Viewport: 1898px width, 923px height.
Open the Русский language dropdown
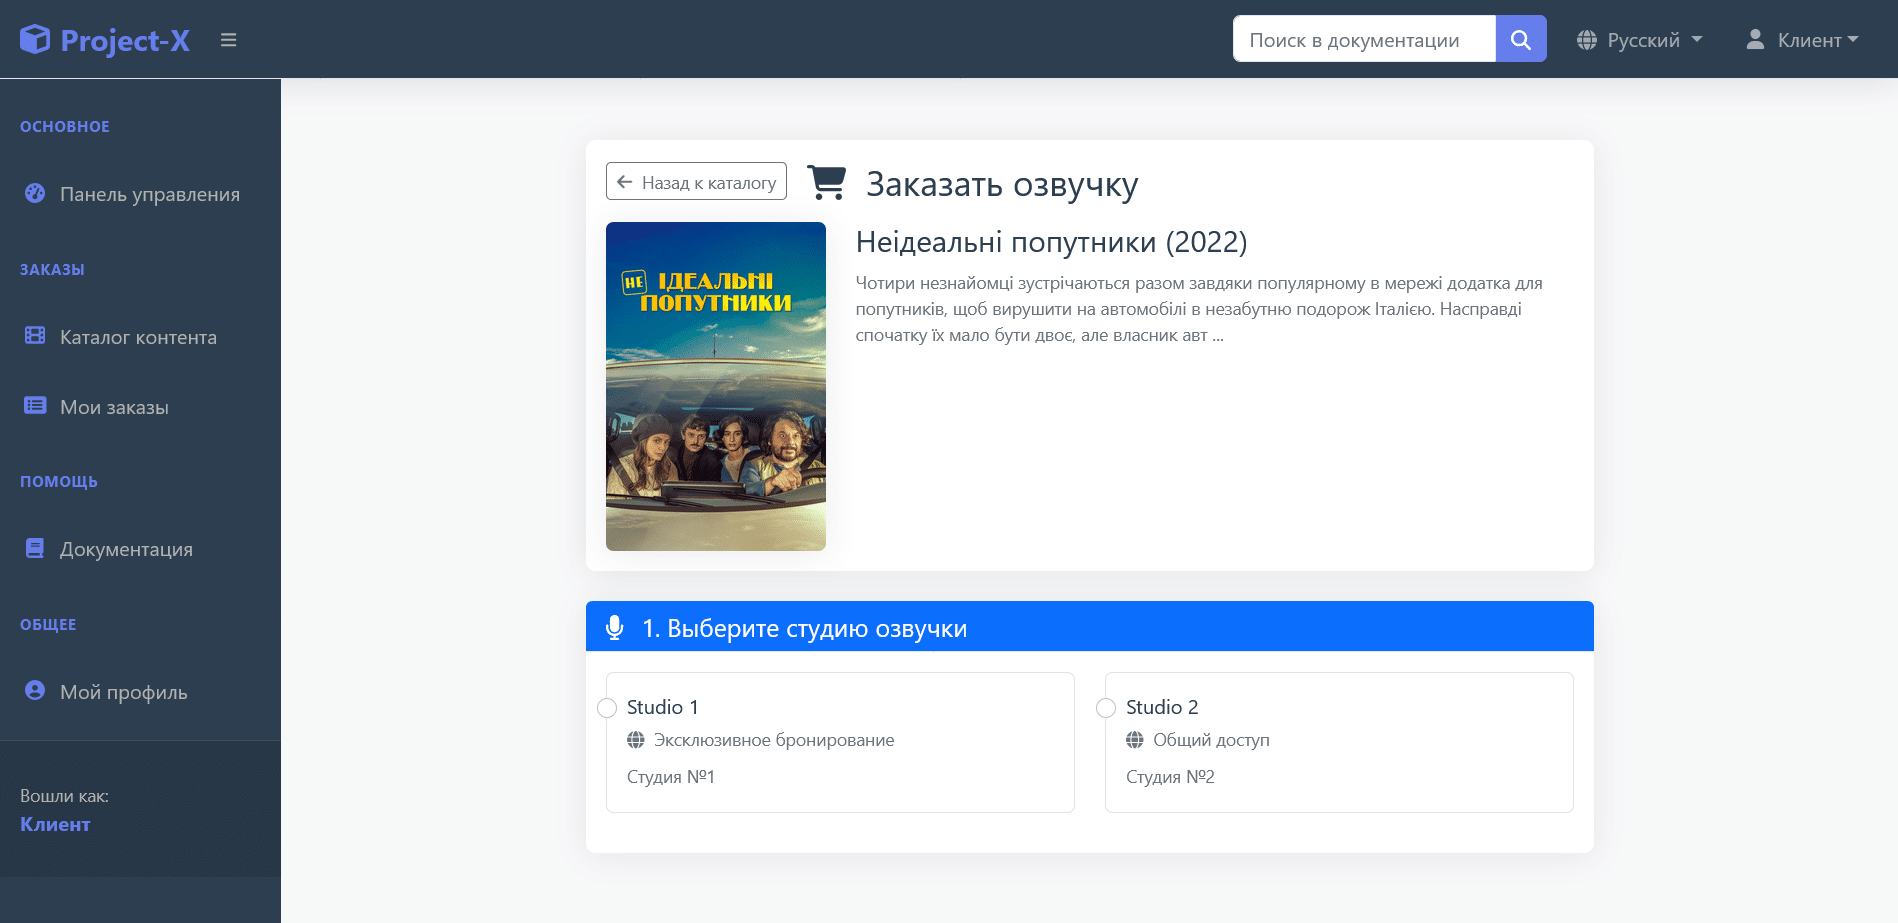coord(1640,40)
